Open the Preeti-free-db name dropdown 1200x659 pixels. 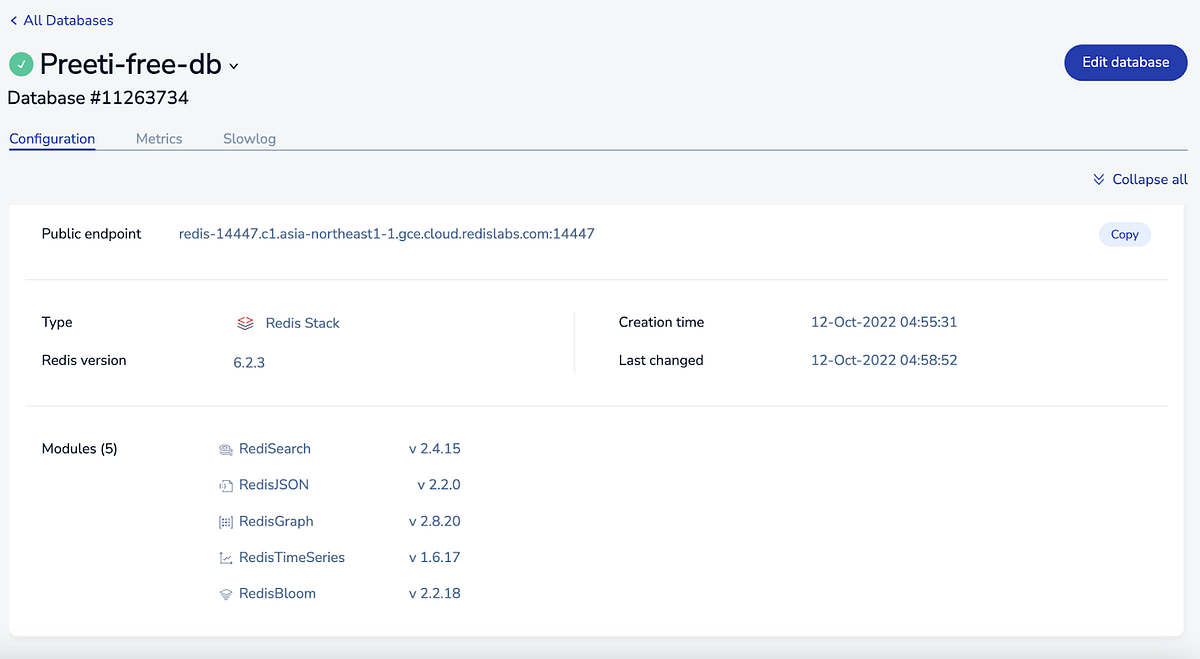coord(234,66)
